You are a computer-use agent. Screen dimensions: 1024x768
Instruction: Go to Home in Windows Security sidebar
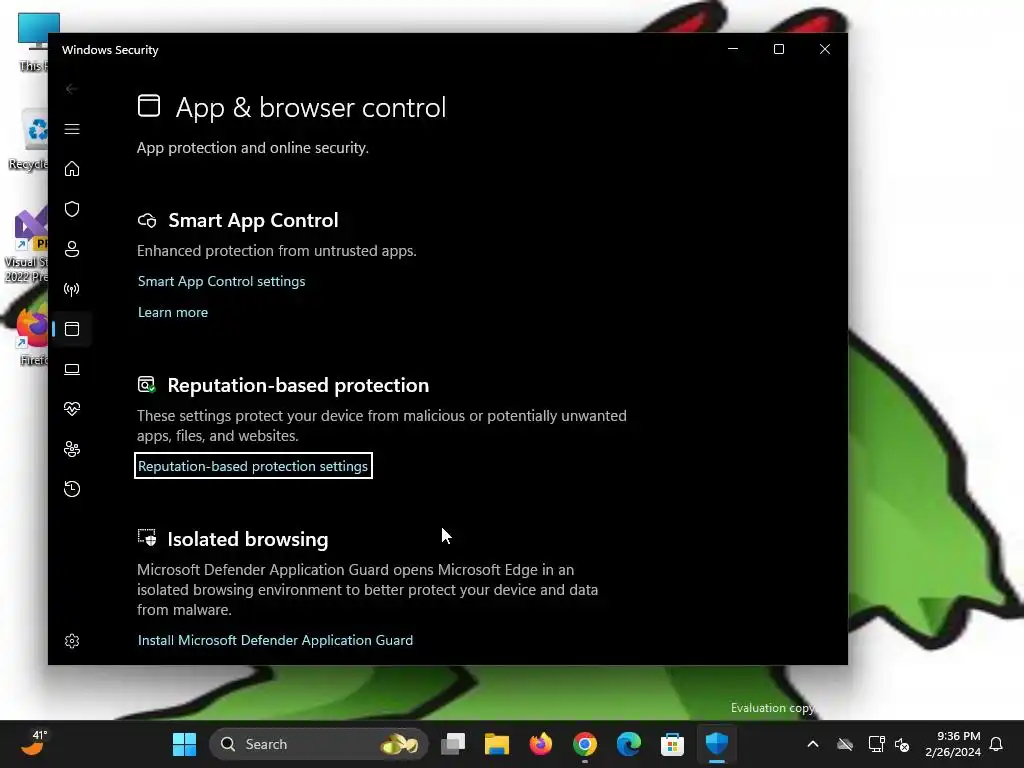(72, 169)
